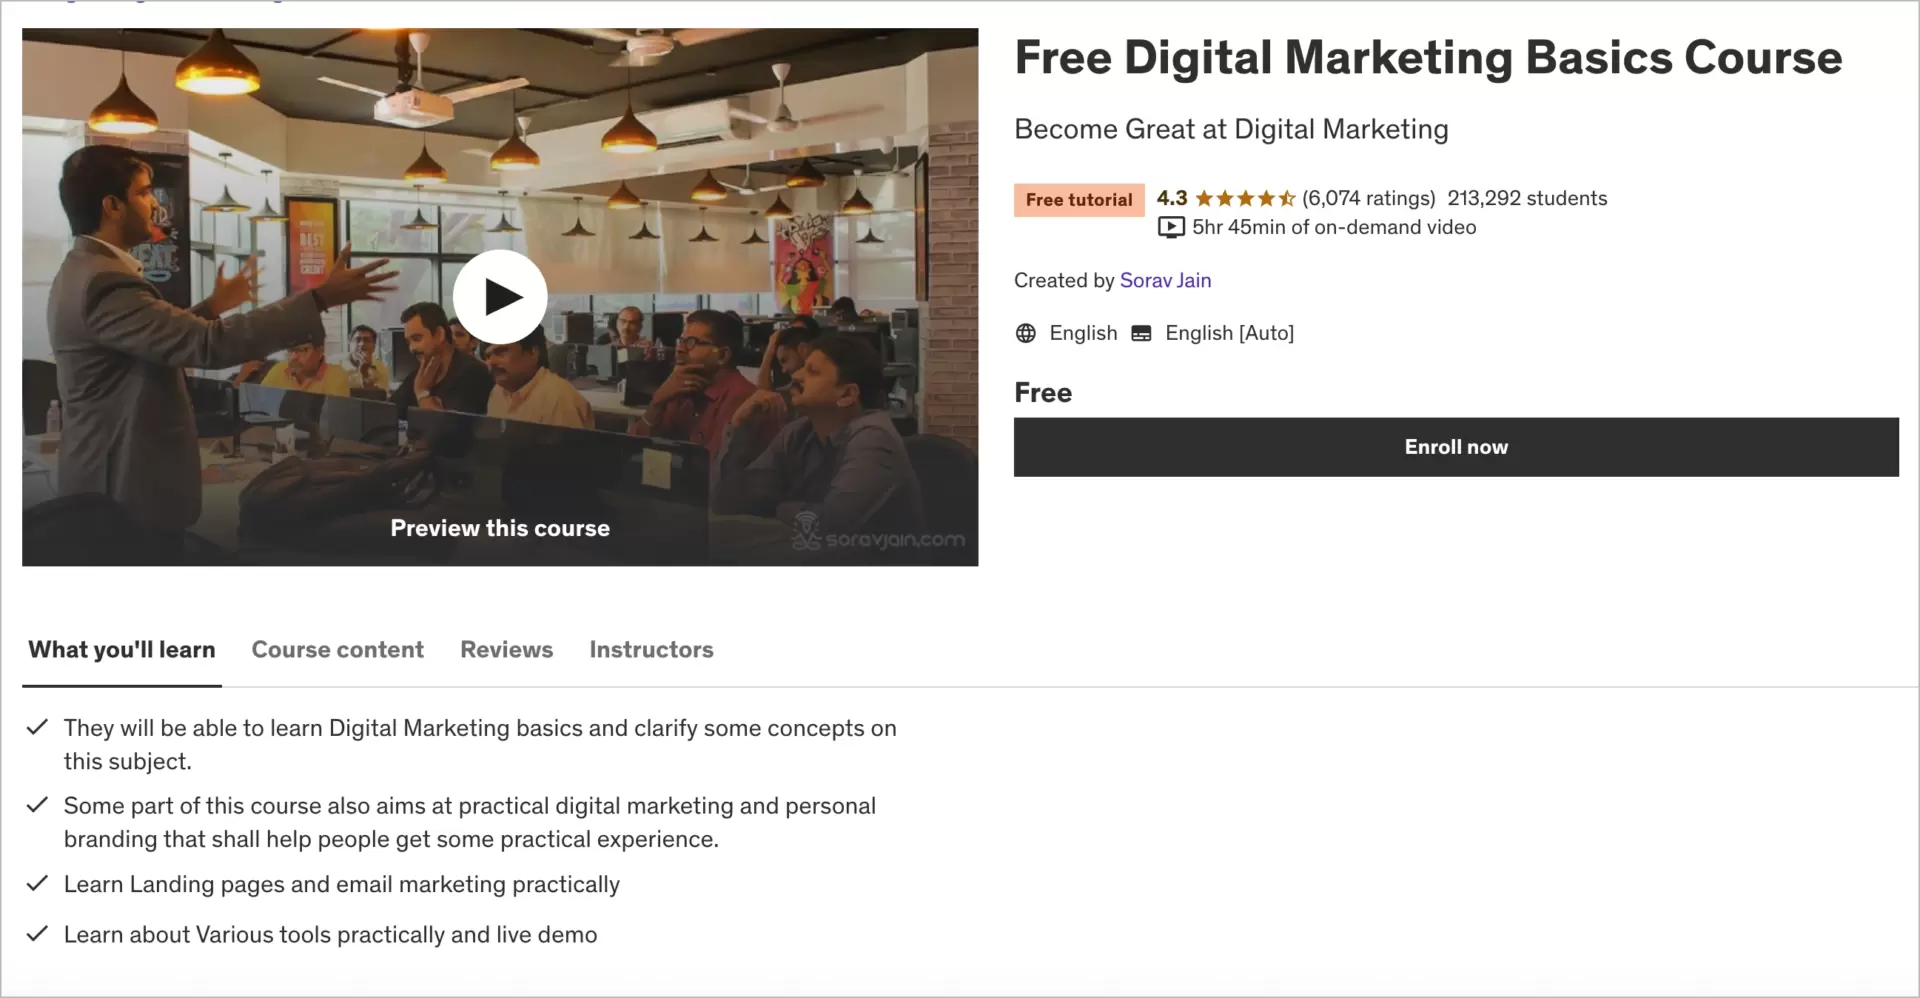Switch to the What you'll learn tab
The width and height of the screenshot is (1920, 998).
click(121, 650)
